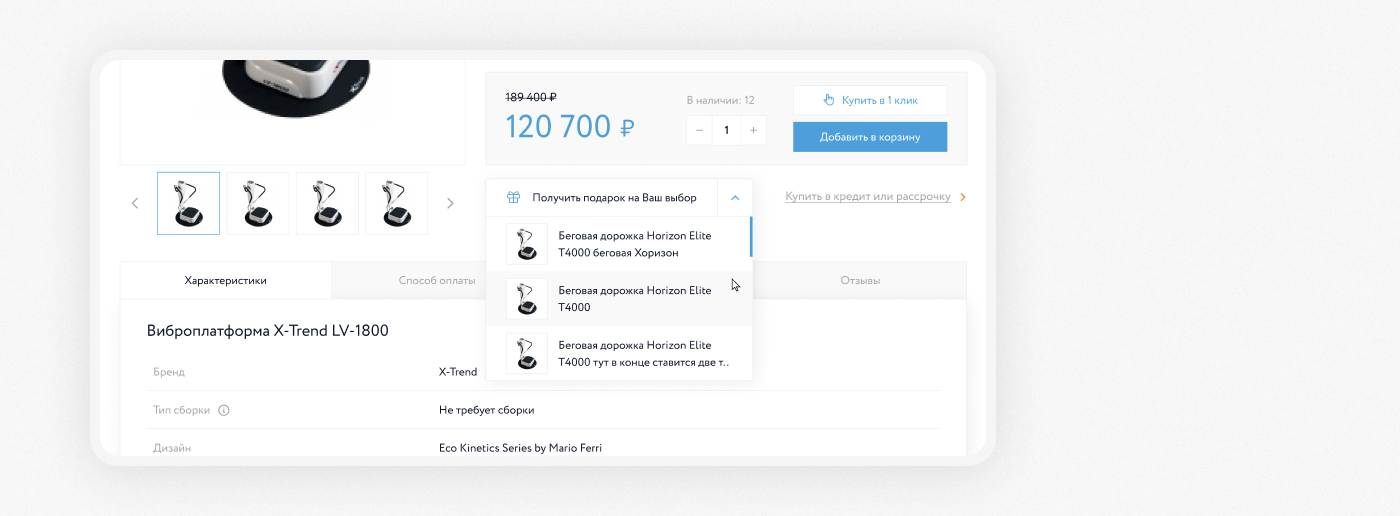This screenshot has width=1400, height=516.
Task: Click the X-Trend brand value
Action: [x=458, y=372]
